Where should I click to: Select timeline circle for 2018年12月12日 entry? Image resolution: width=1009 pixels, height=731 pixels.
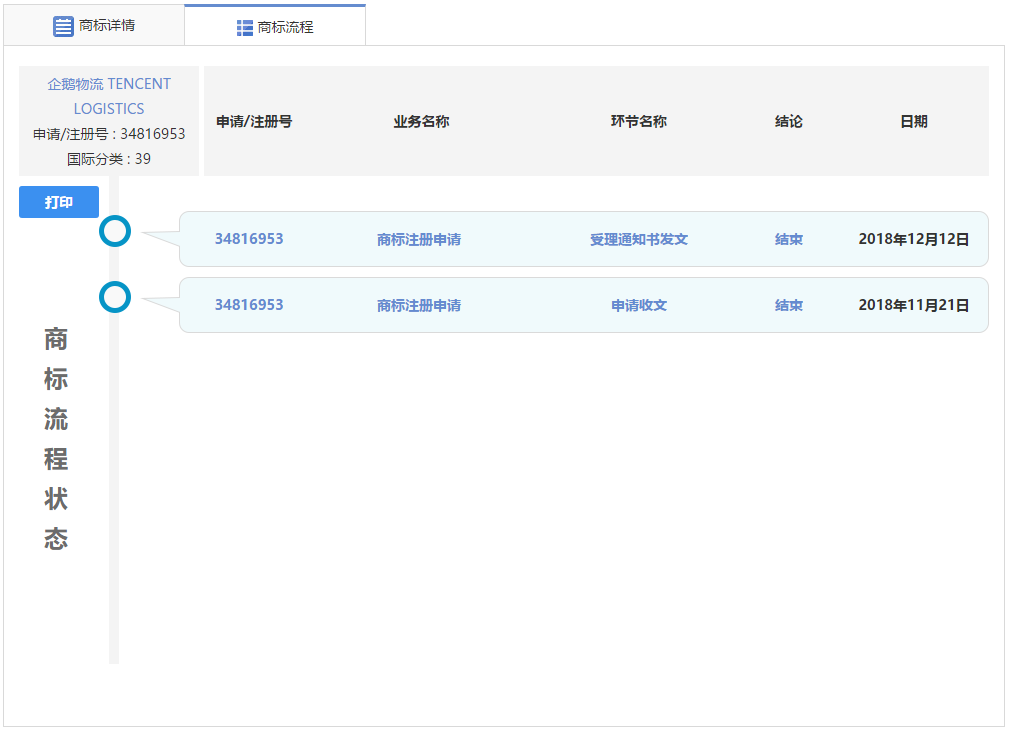coord(115,231)
